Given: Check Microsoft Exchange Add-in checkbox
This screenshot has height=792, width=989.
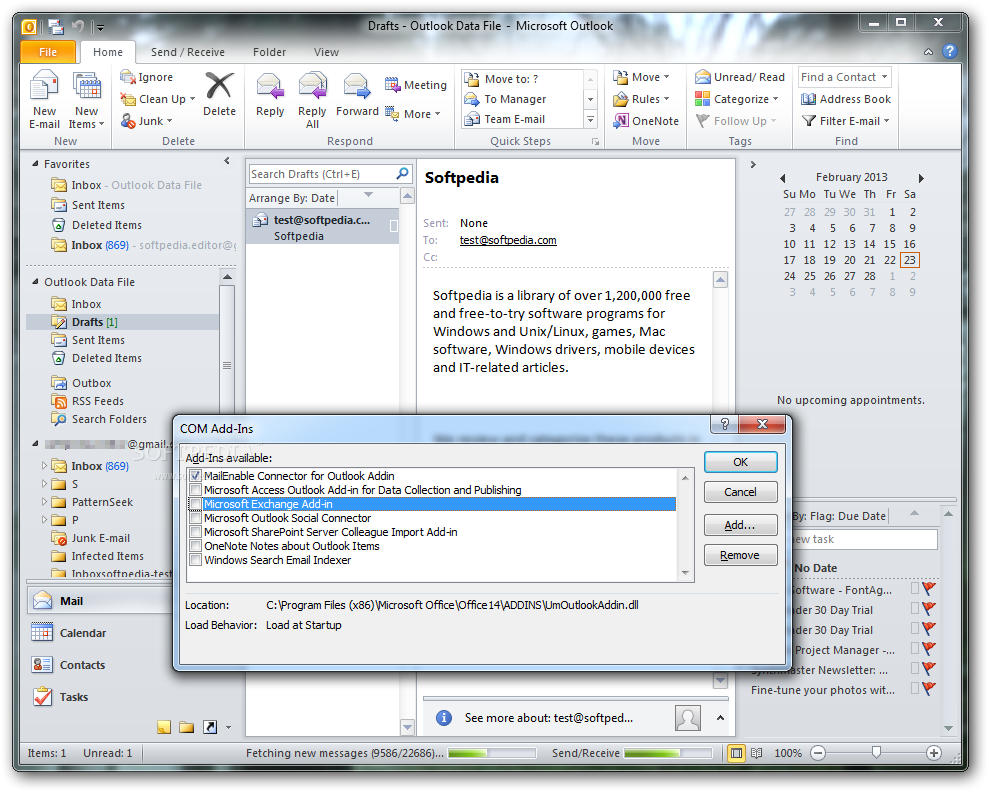Looking at the screenshot, I should (x=196, y=504).
